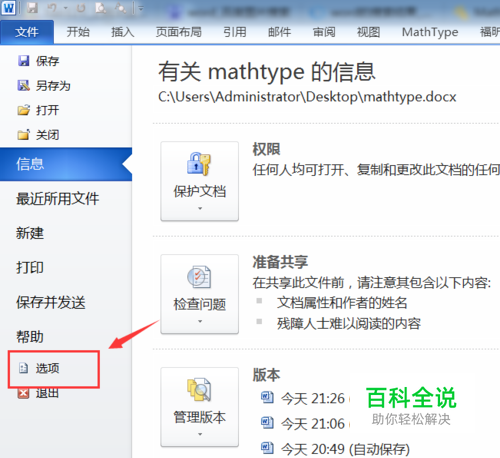Select 新建 in the backstage menu
The height and width of the screenshot is (458, 500).
click(30, 233)
